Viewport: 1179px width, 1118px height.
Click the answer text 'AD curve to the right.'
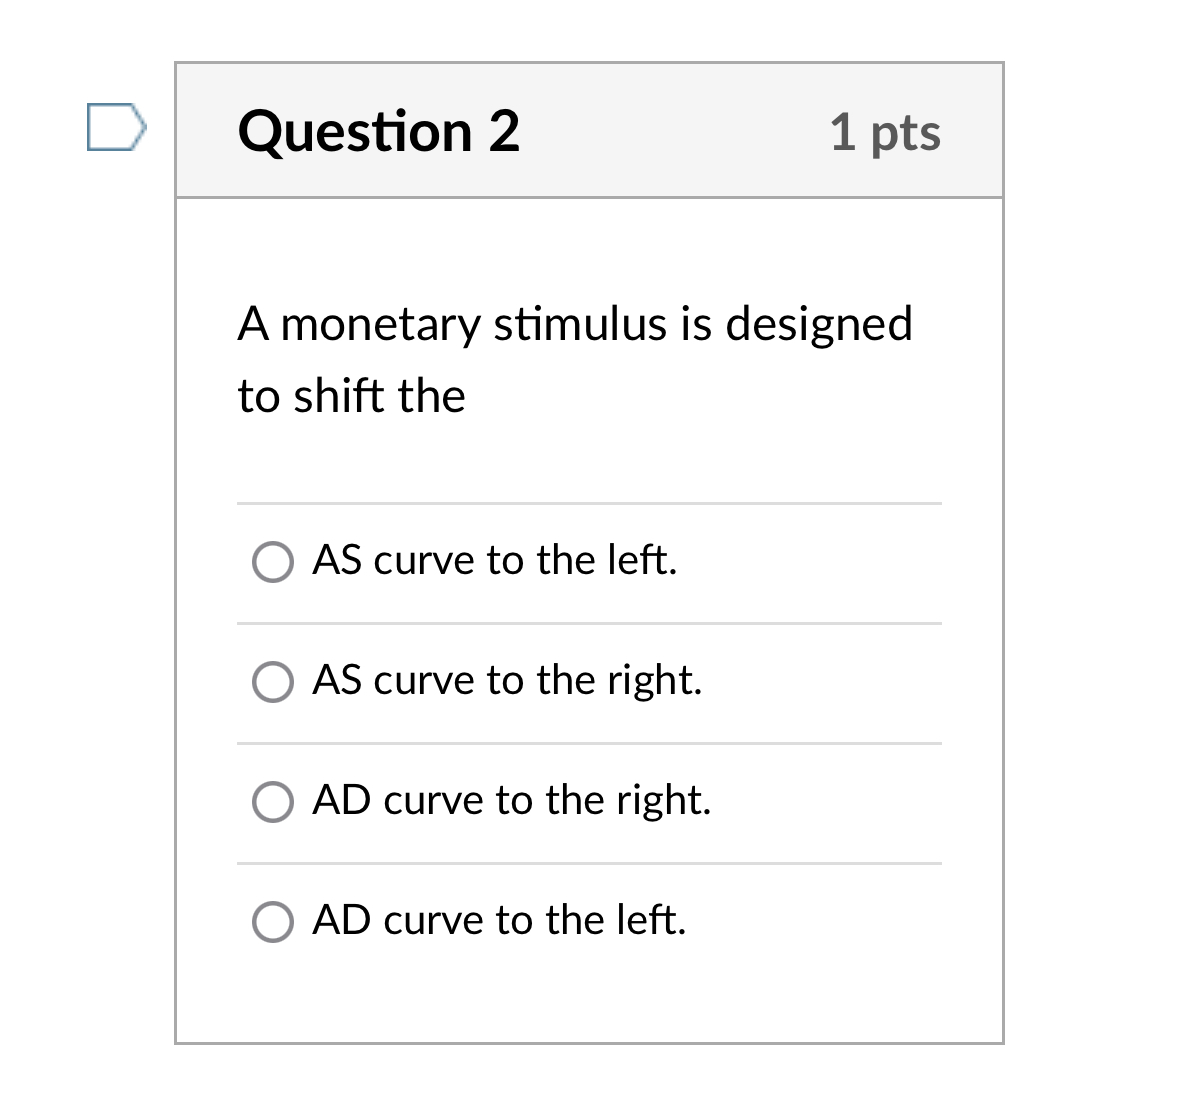click(x=512, y=800)
